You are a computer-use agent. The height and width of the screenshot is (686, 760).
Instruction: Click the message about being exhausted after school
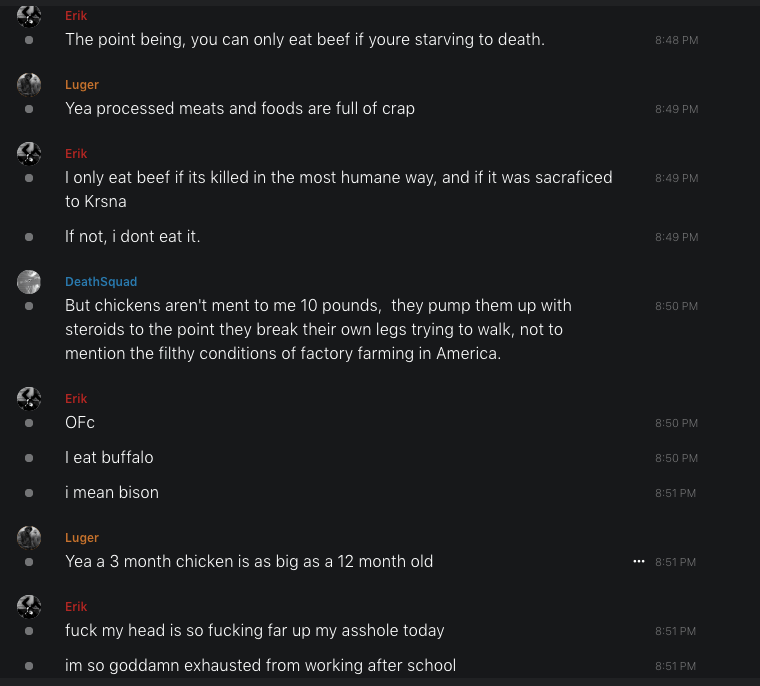pos(260,666)
